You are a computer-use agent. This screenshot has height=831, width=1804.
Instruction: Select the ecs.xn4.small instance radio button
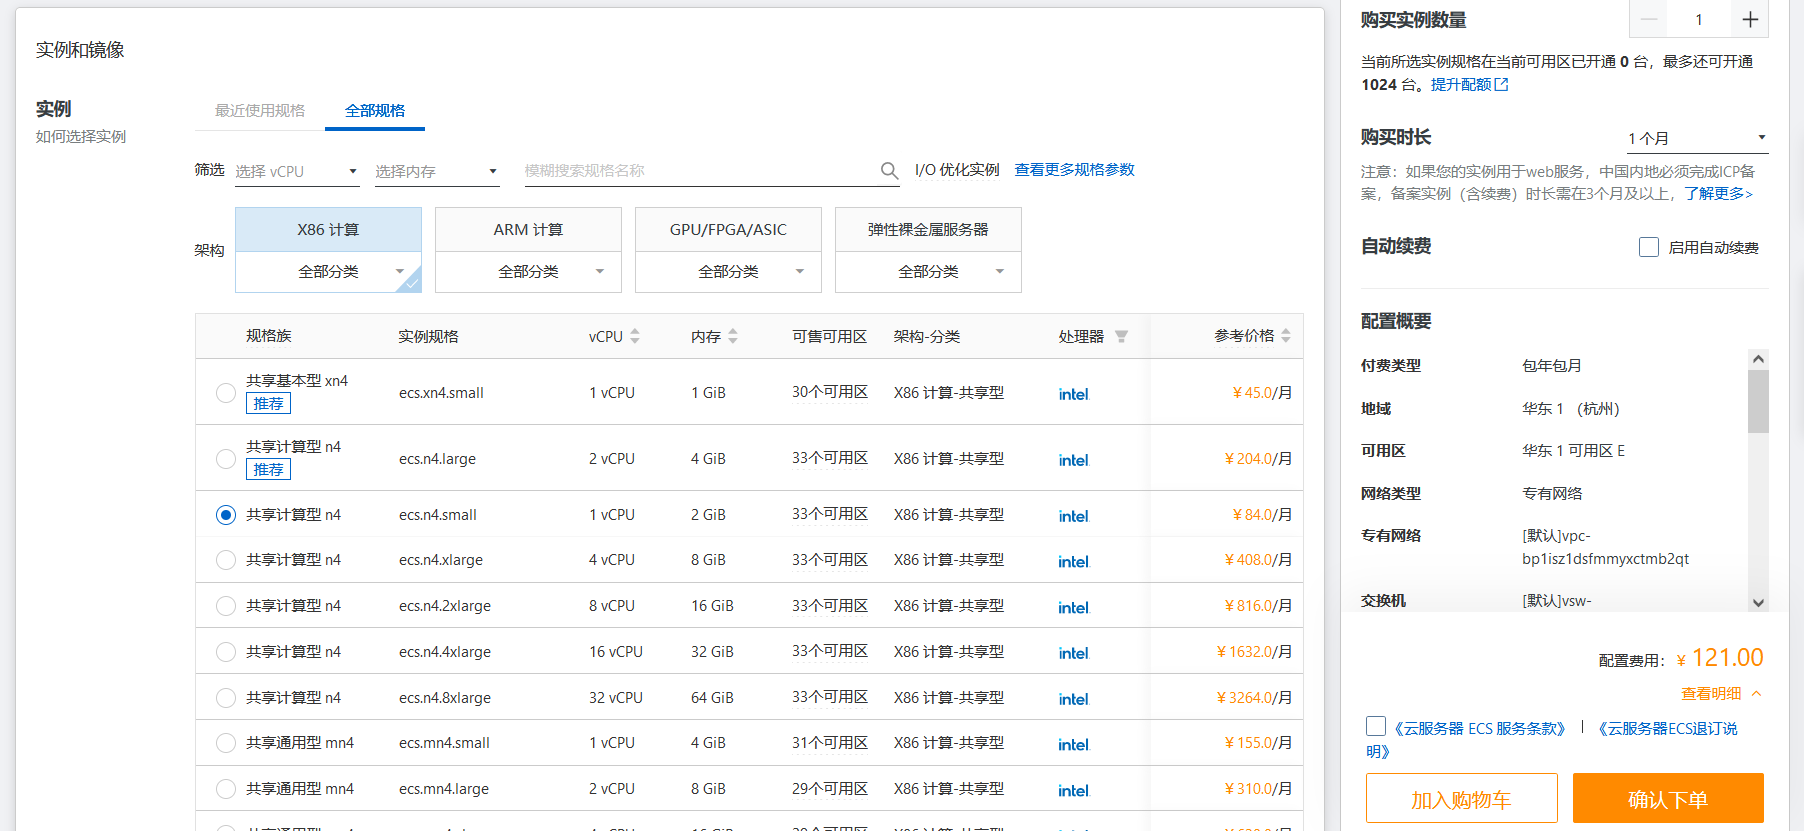pos(226,393)
